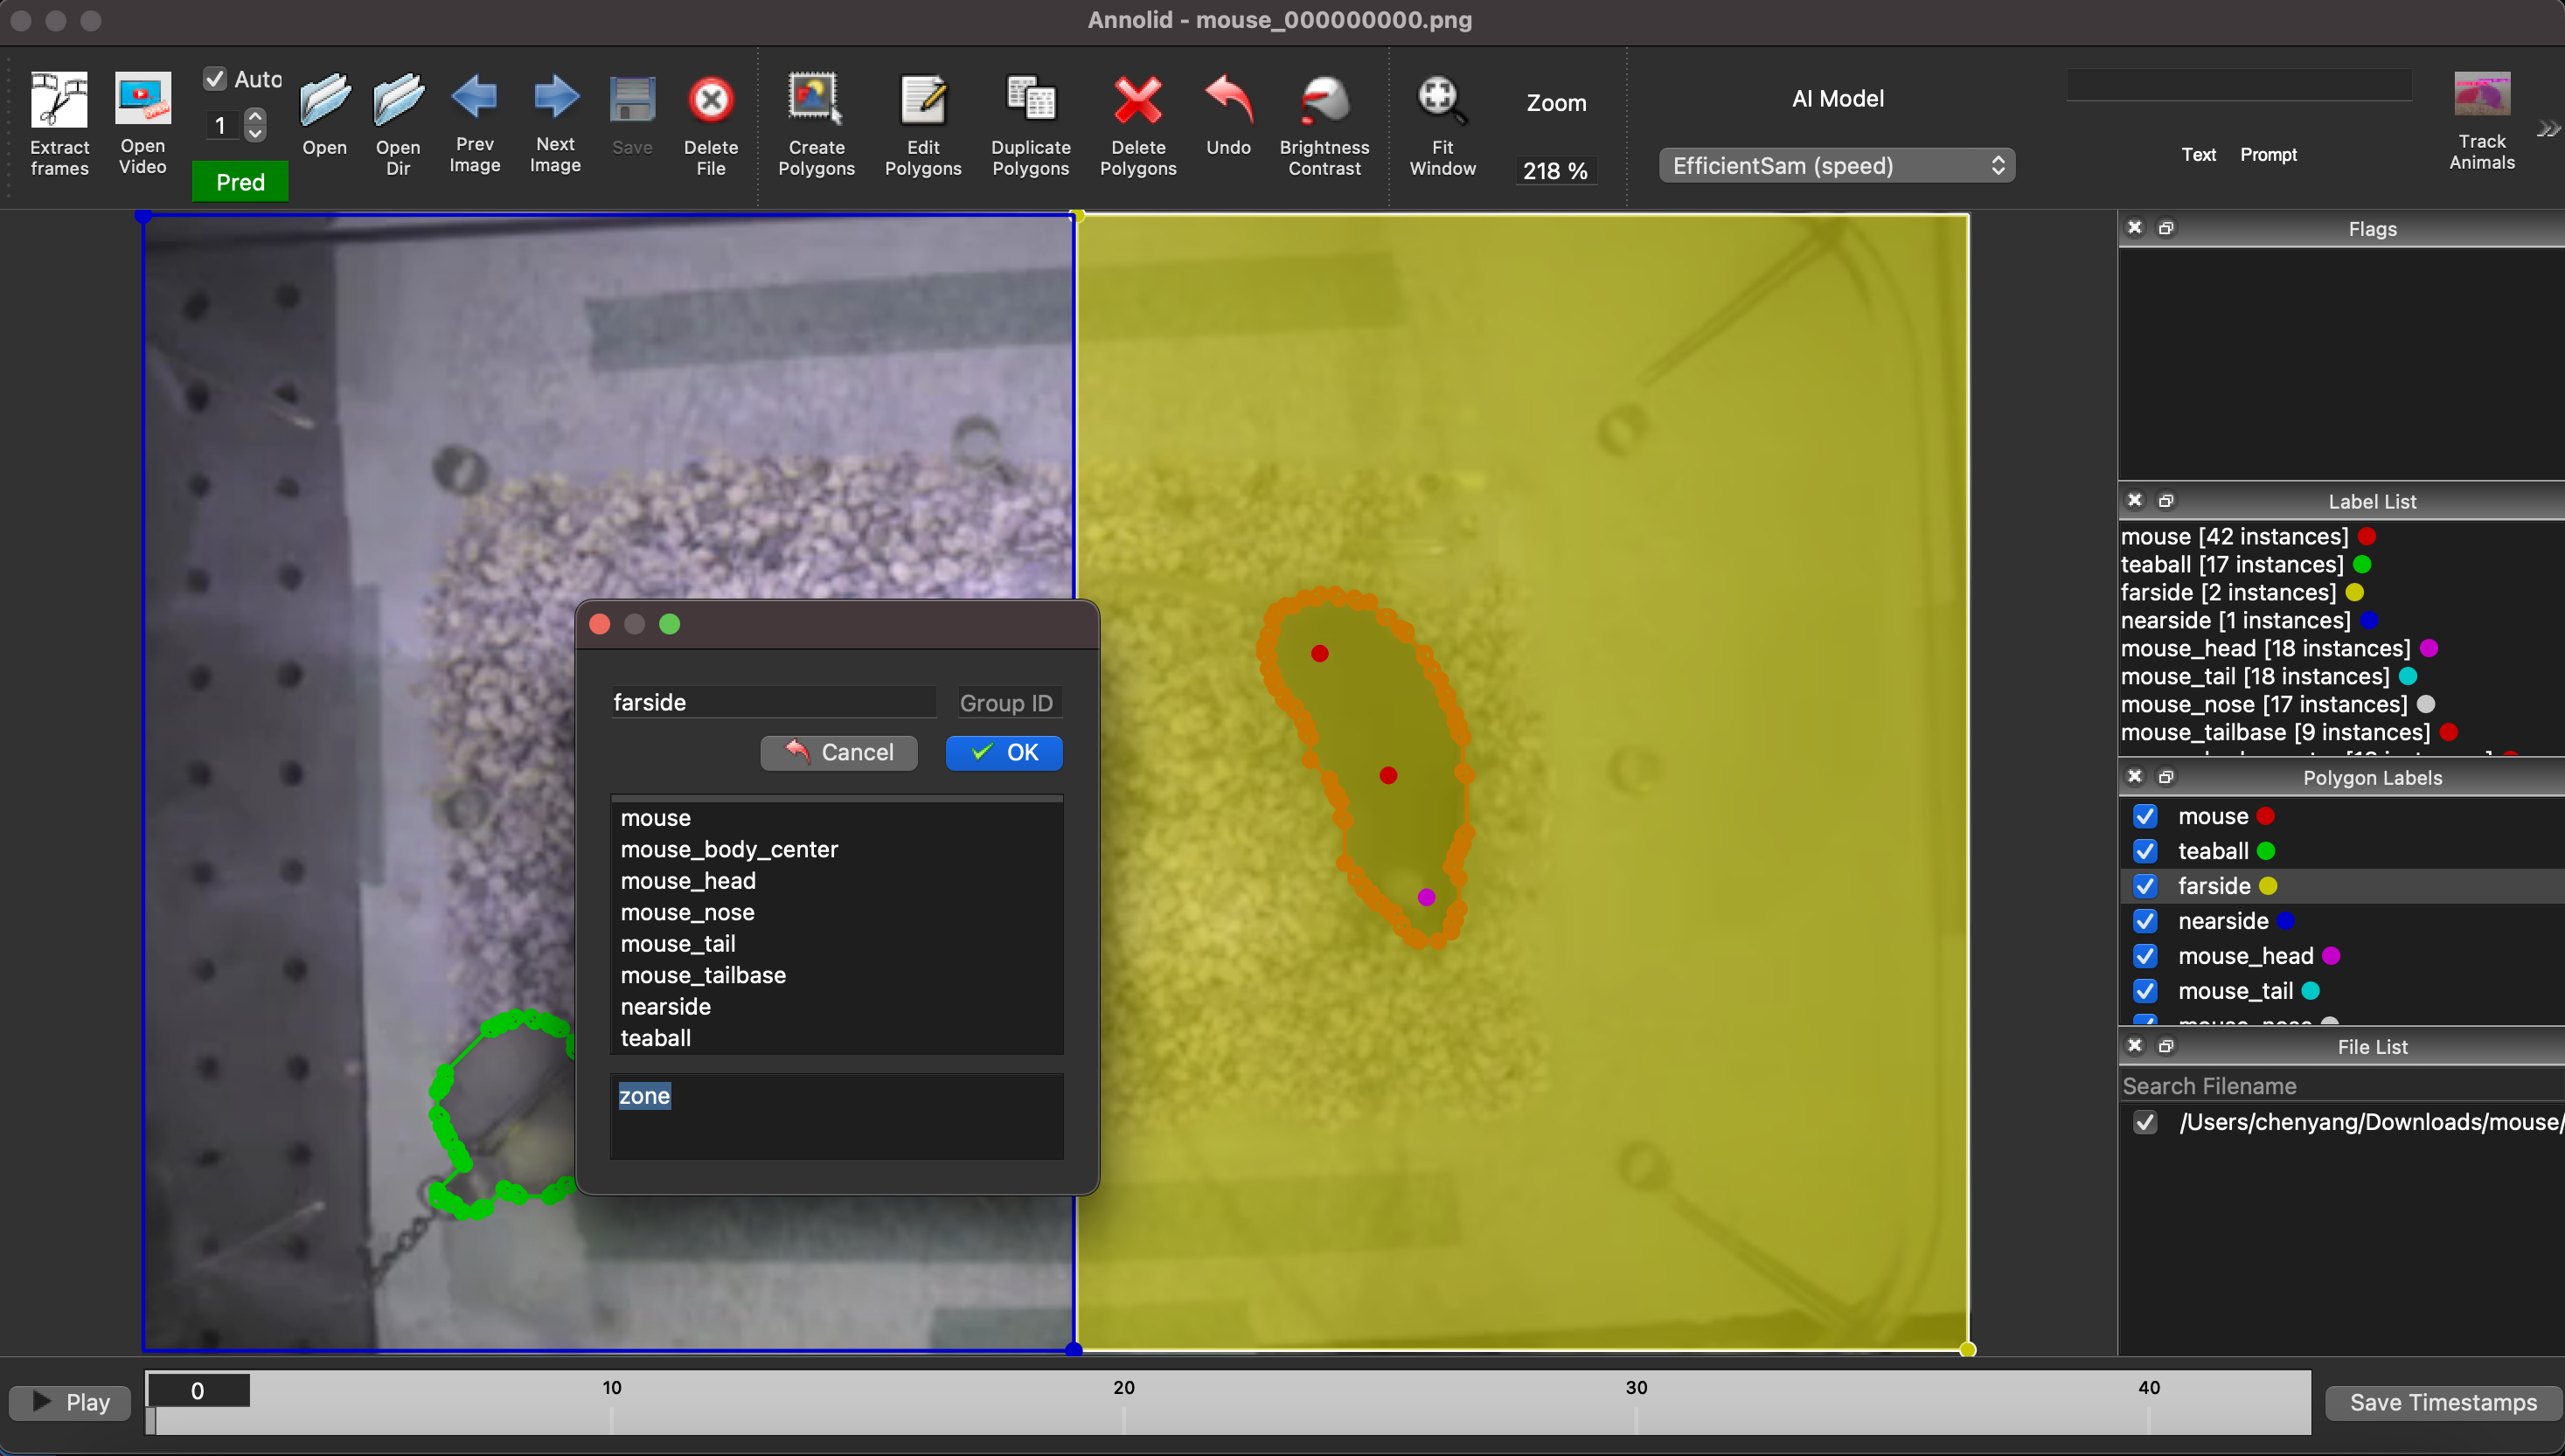Click the Save floppy disk icon

coord(632,100)
